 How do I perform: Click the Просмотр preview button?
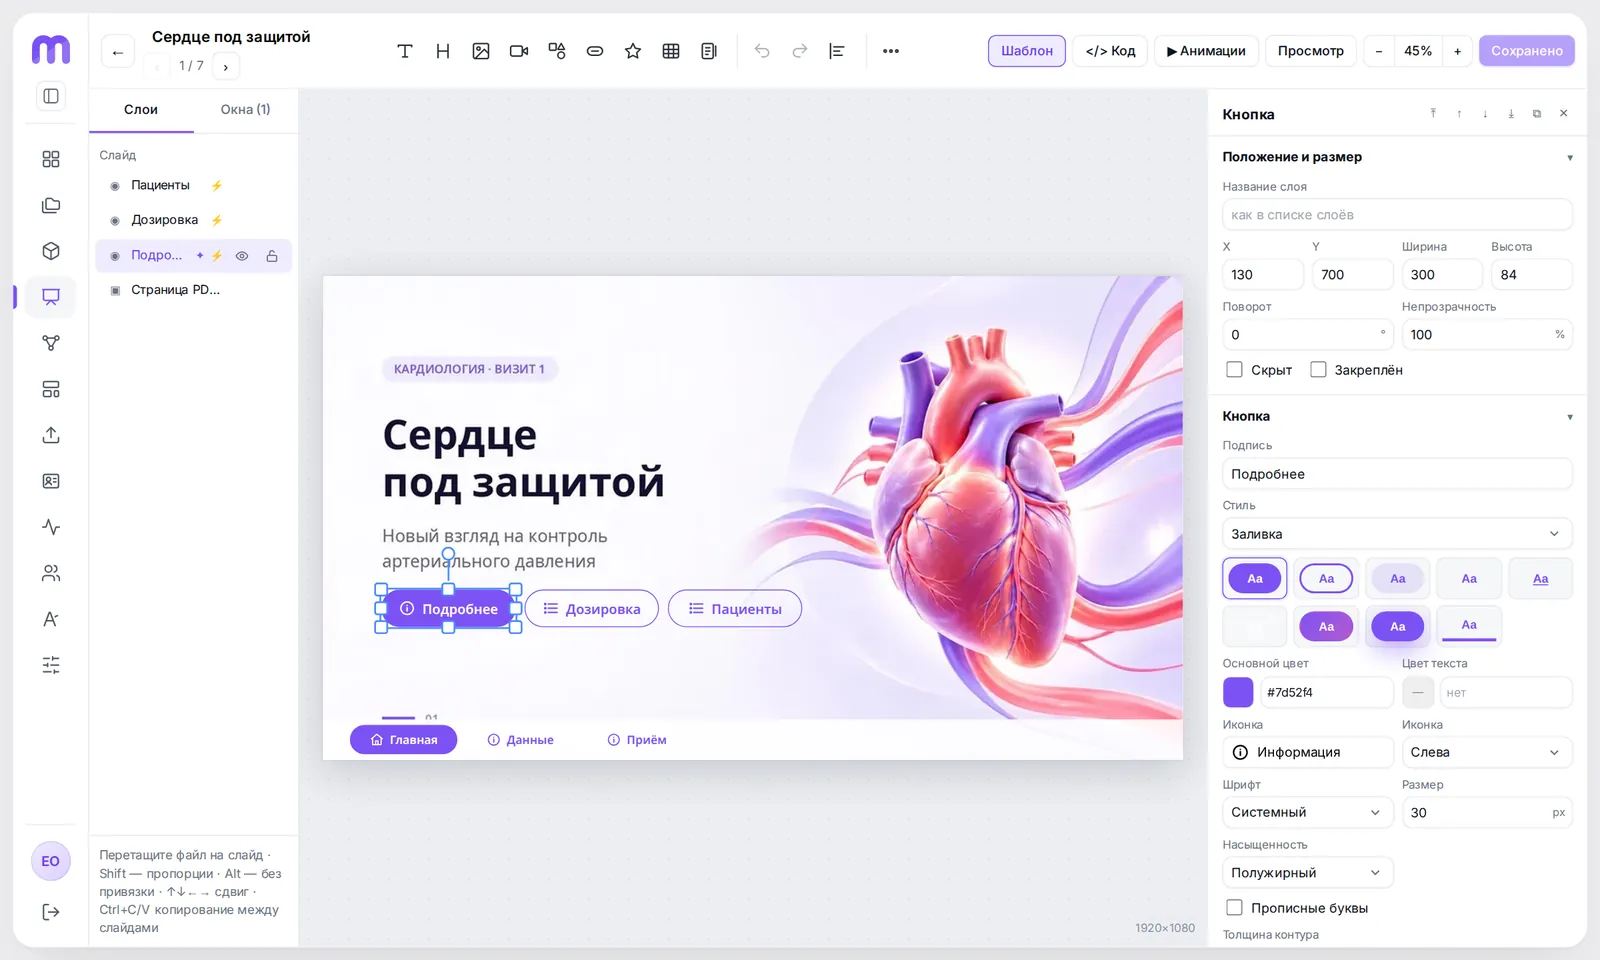[1311, 51]
